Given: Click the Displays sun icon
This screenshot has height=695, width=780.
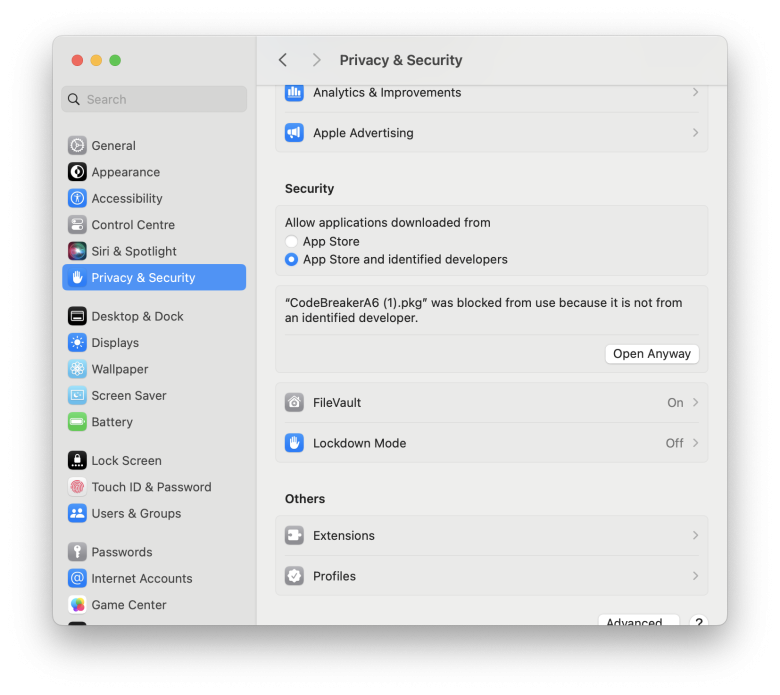Looking at the screenshot, I should click(x=77, y=342).
